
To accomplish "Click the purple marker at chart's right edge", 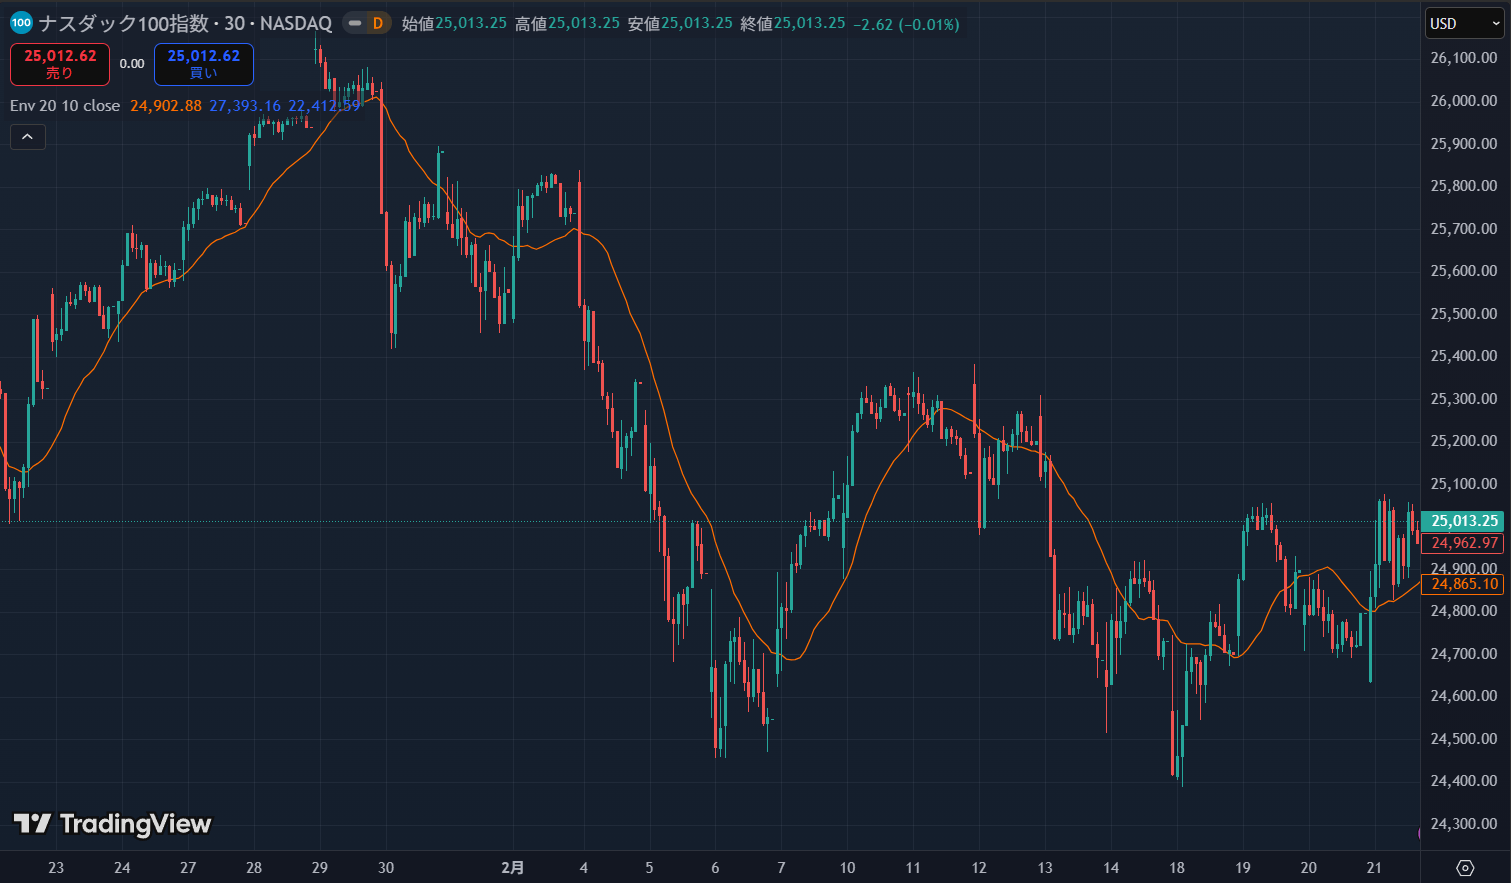I will (1419, 833).
